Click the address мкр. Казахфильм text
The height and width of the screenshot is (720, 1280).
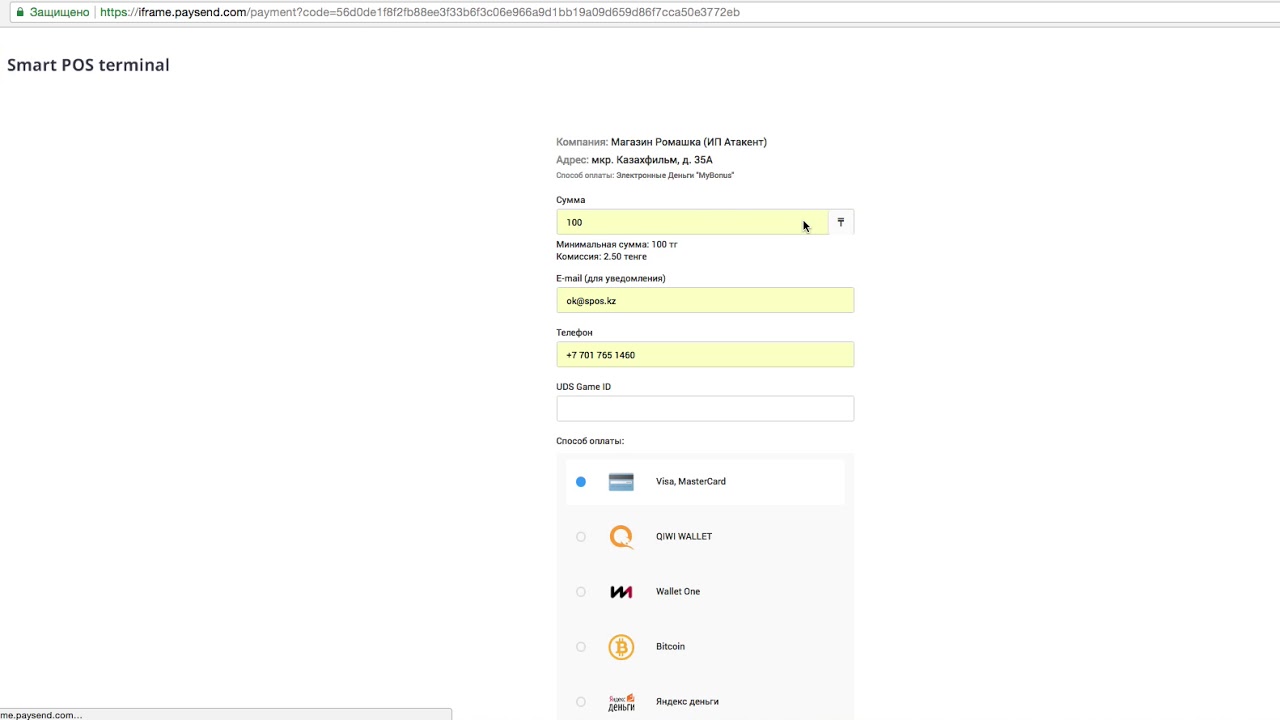coord(652,160)
